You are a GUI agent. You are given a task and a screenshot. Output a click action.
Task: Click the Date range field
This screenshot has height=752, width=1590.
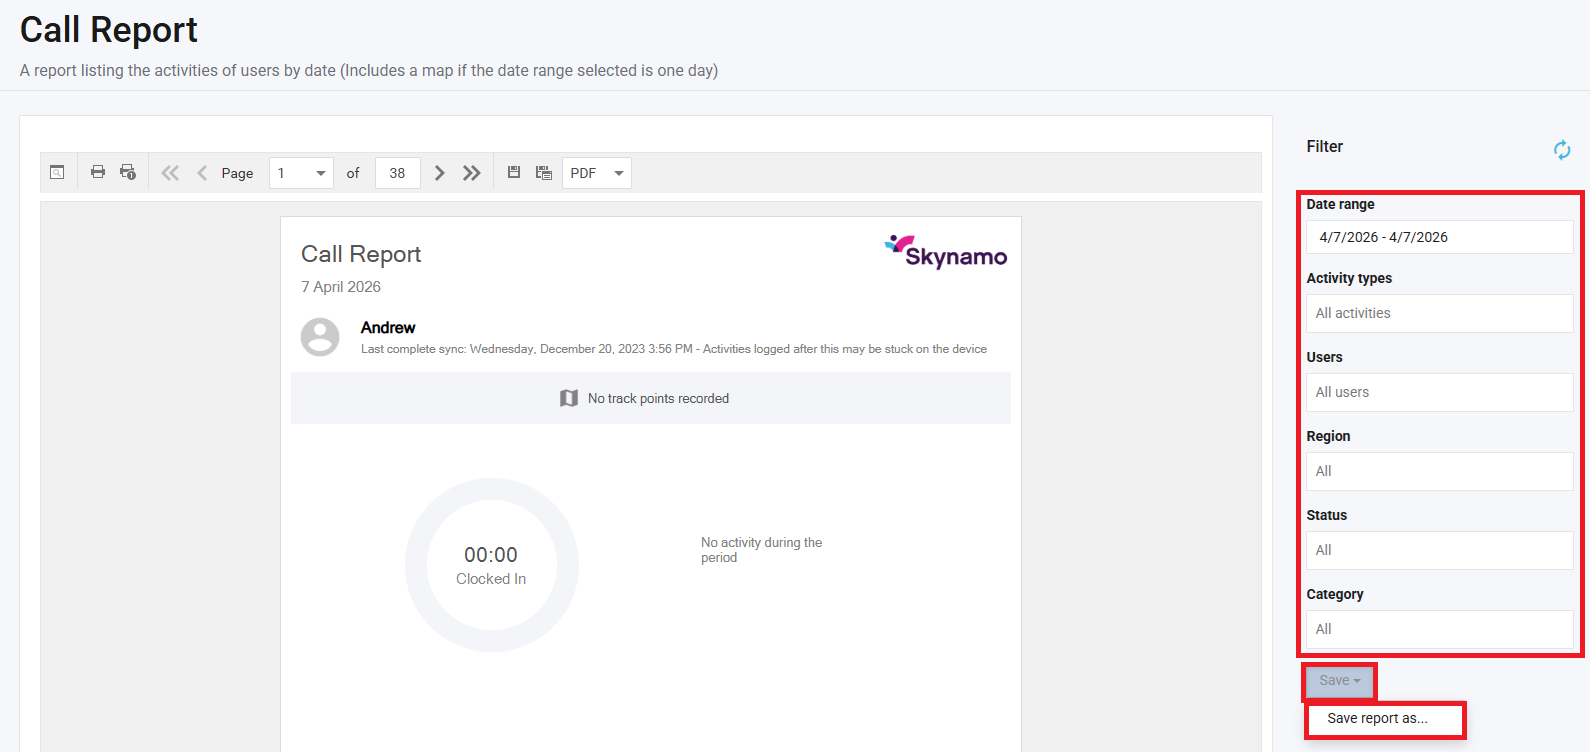click(1440, 237)
